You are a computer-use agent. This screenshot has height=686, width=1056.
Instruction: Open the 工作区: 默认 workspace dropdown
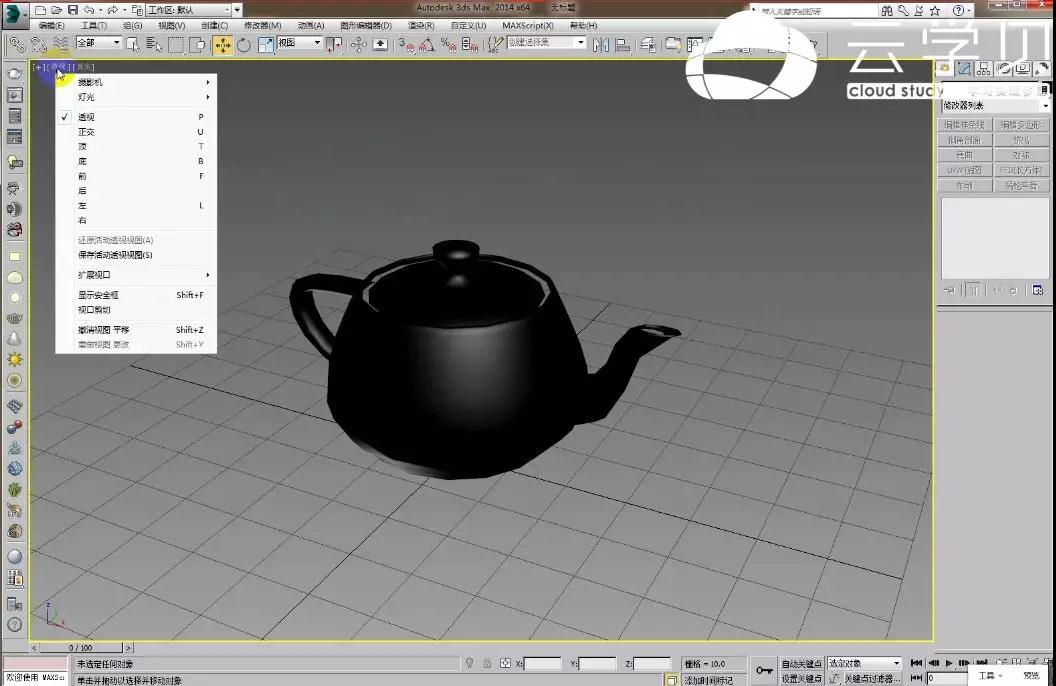(x=189, y=10)
